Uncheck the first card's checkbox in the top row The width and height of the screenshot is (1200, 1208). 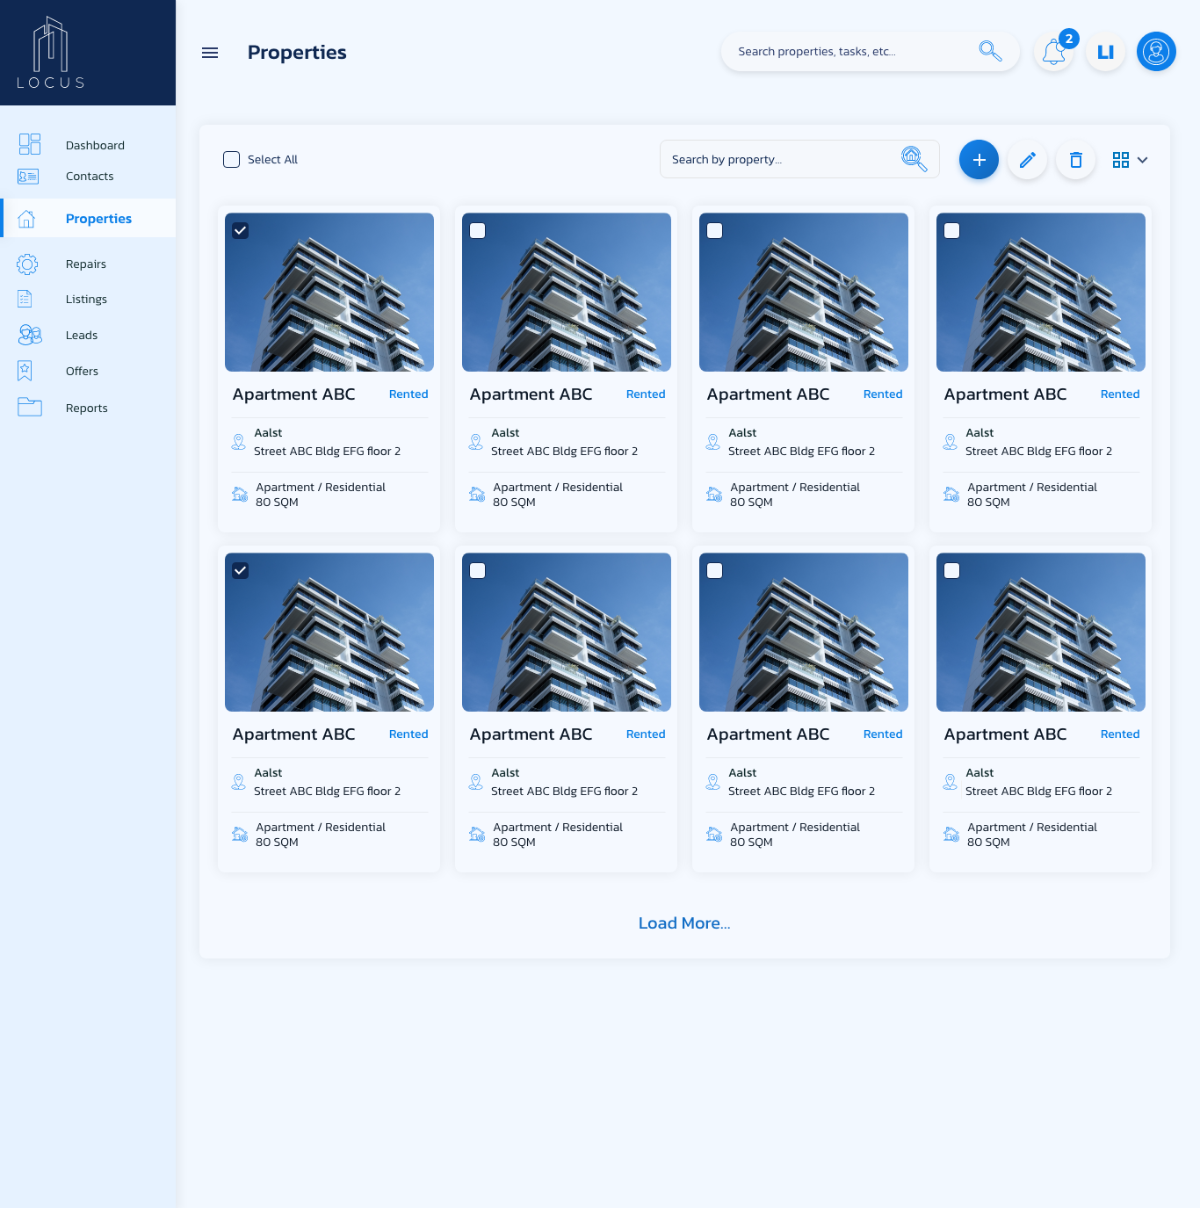click(240, 230)
